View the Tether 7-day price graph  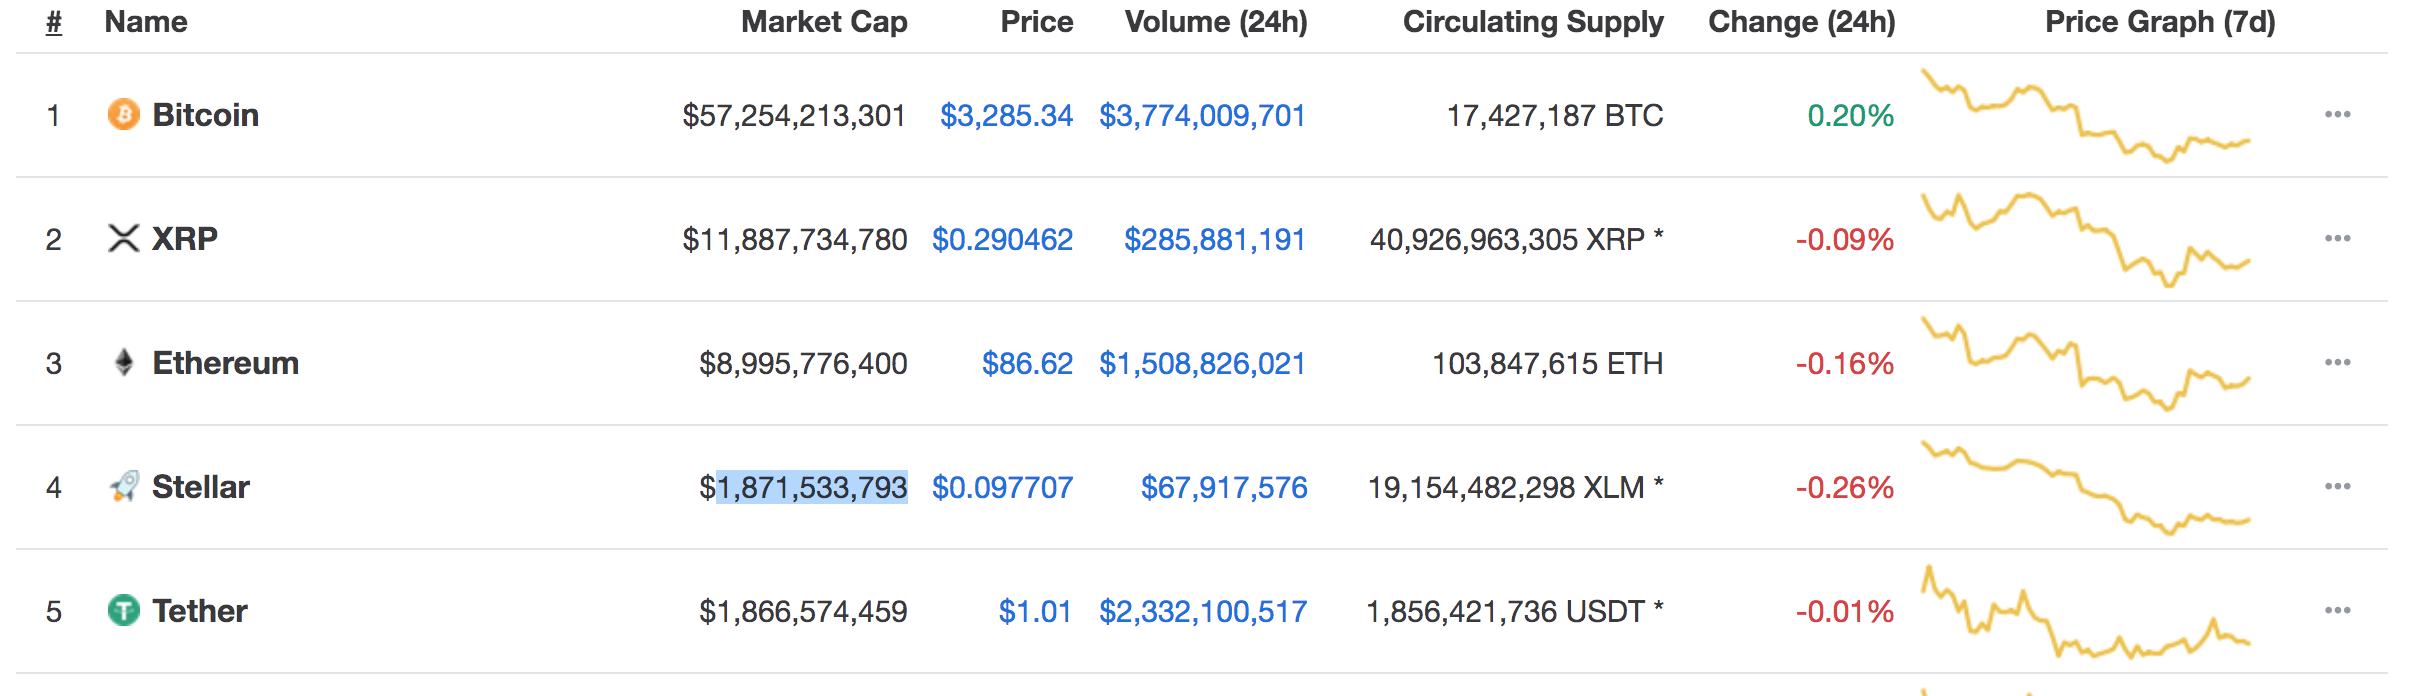click(x=2085, y=611)
